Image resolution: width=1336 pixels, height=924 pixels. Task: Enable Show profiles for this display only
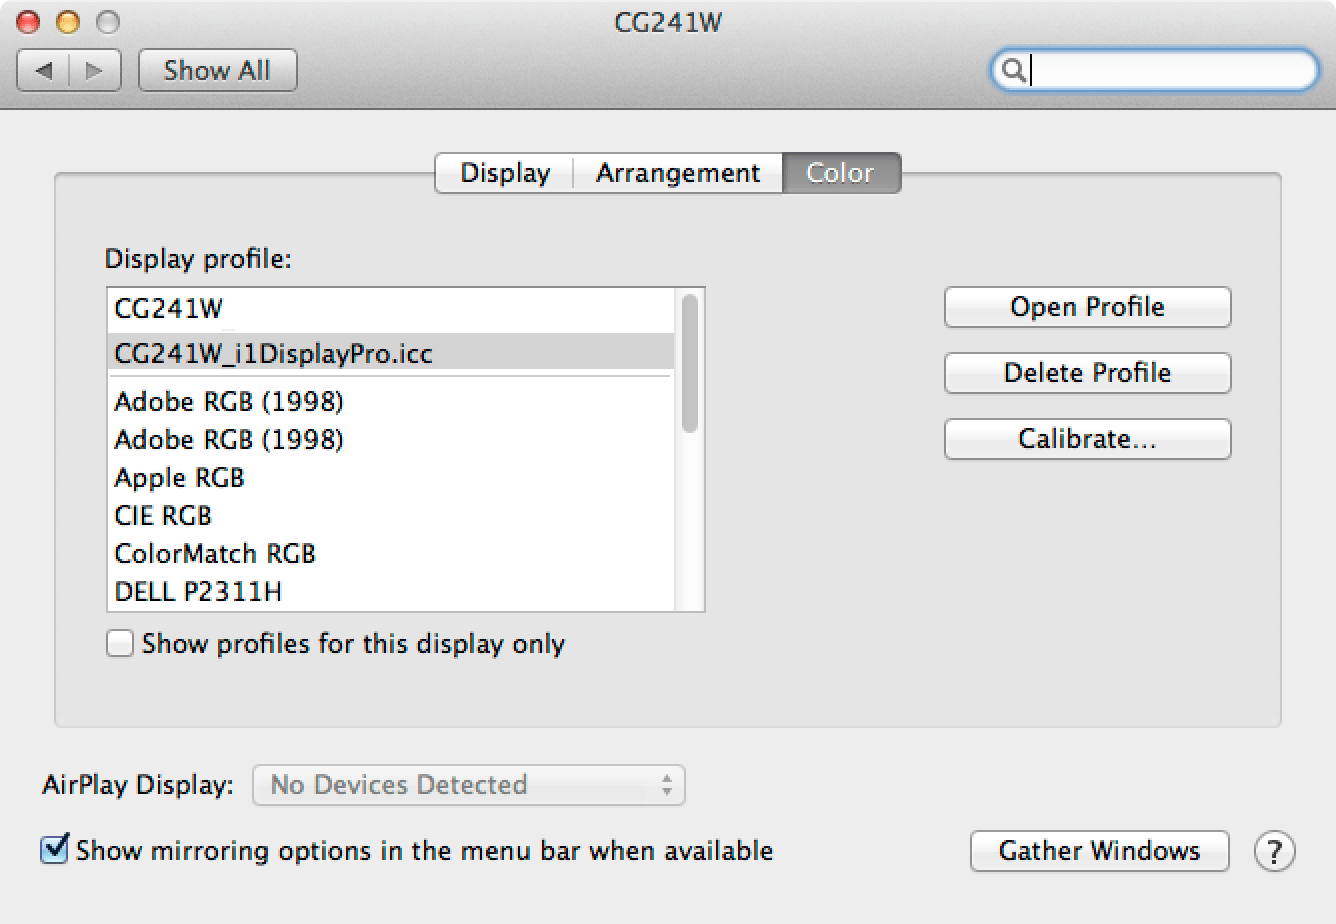coord(120,644)
